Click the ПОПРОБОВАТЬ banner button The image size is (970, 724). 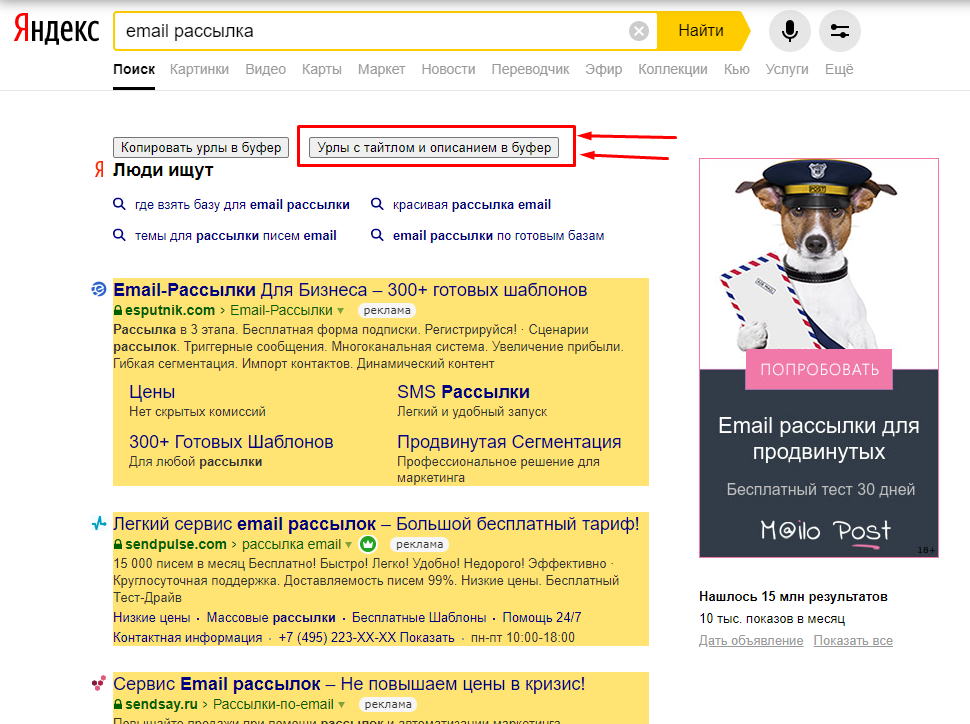pos(819,369)
